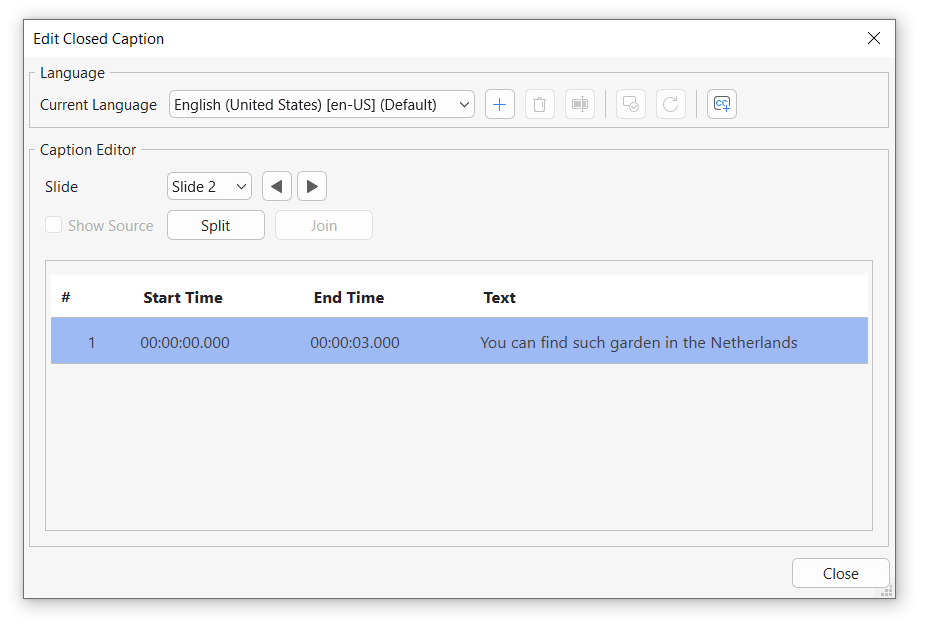Click the Join button

click(323, 225)
